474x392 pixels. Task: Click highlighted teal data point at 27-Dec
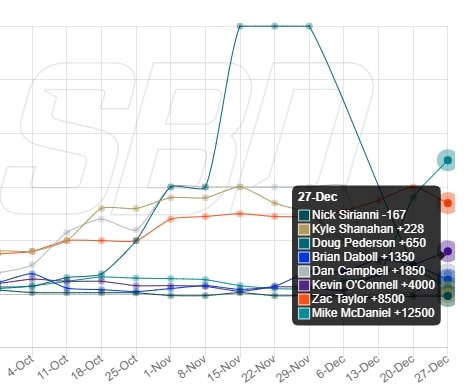click(448, 160)
